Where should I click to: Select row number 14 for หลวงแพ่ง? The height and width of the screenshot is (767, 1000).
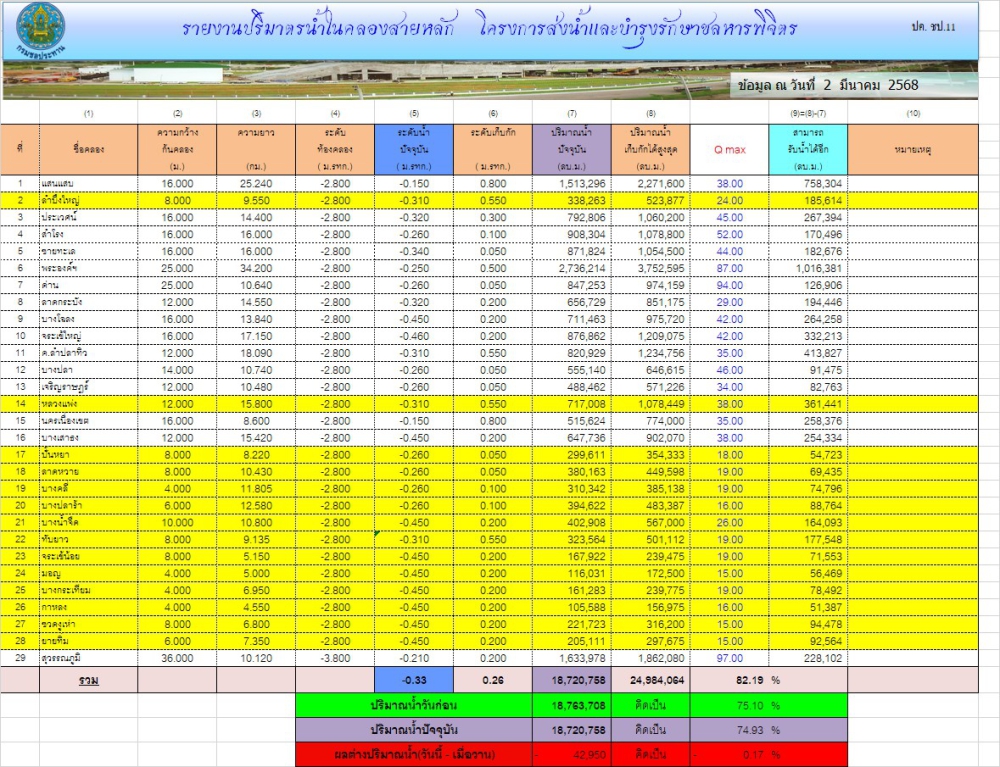click(20, 404)
